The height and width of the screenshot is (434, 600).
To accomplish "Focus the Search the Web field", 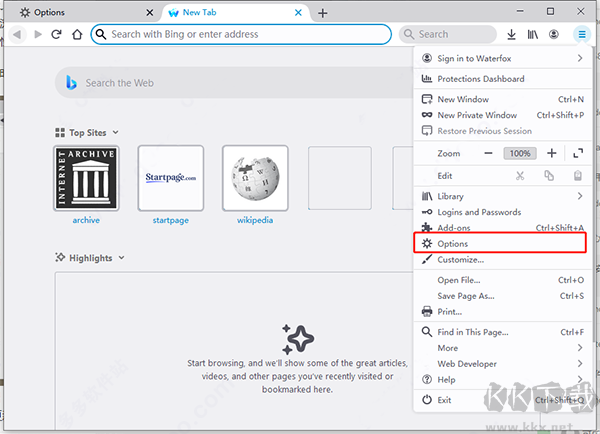I will [234, 83].
